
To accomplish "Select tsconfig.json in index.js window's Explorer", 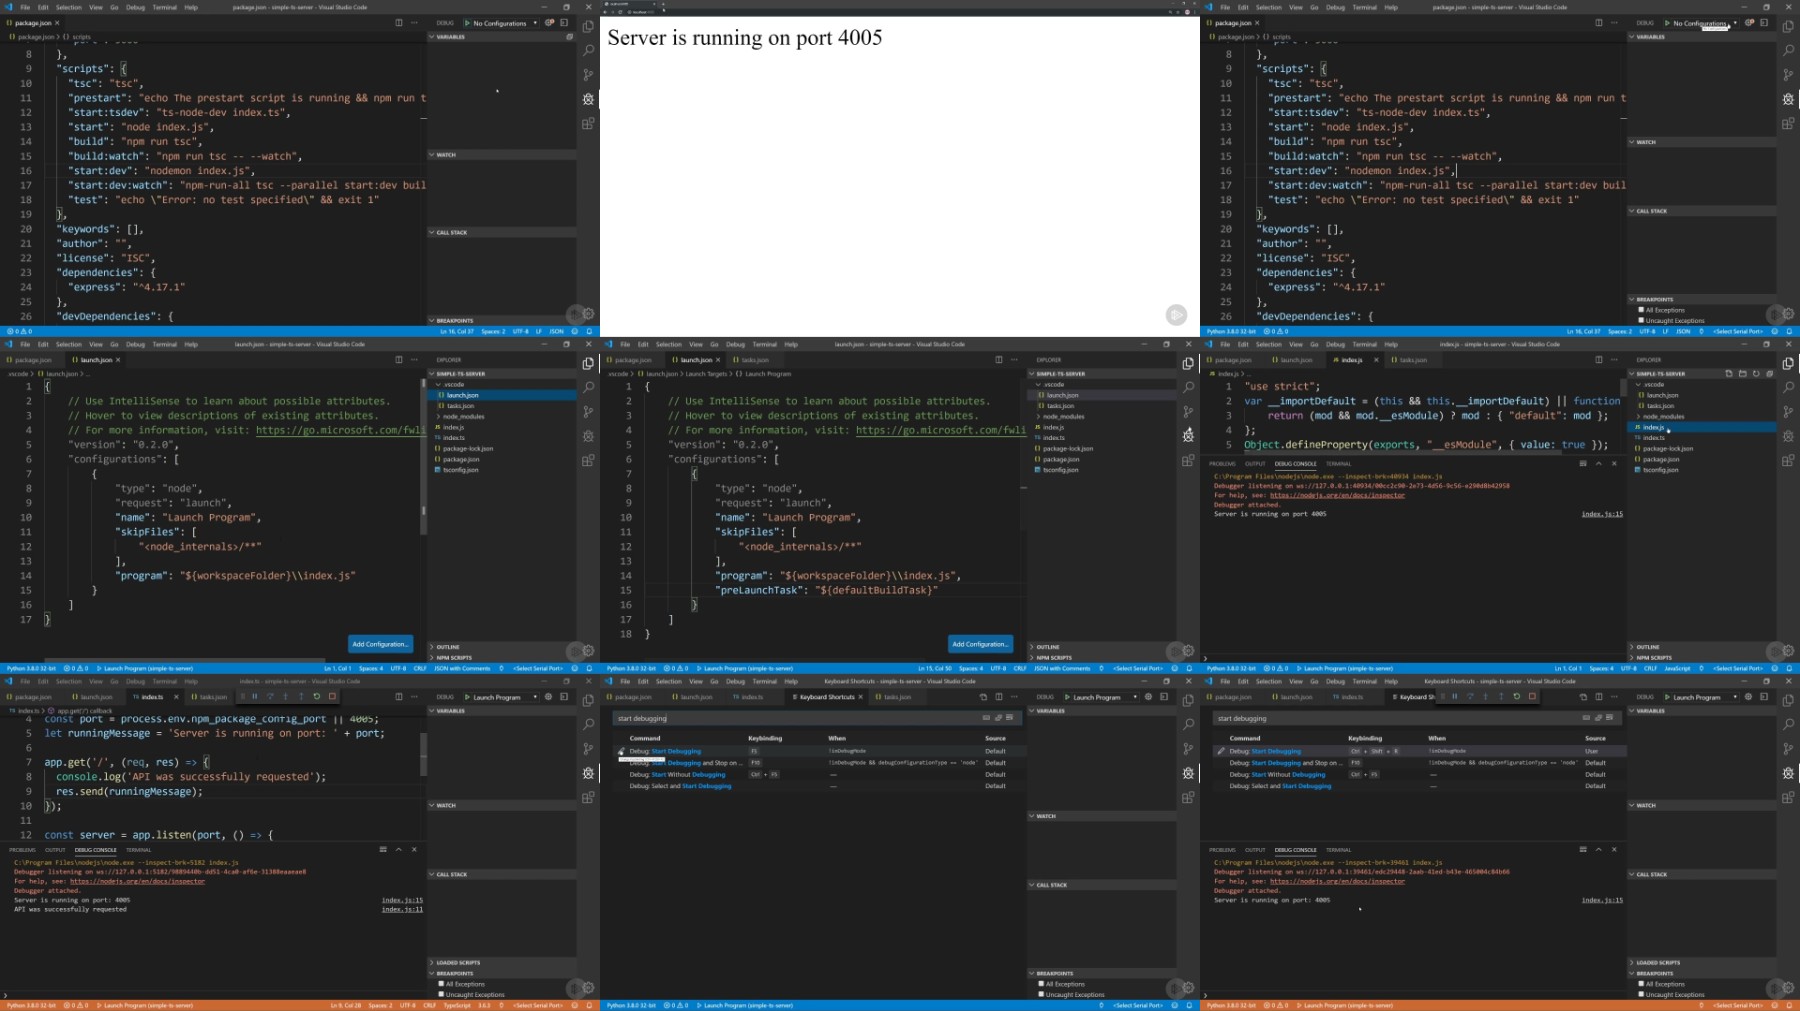I will pos(1702,470).
